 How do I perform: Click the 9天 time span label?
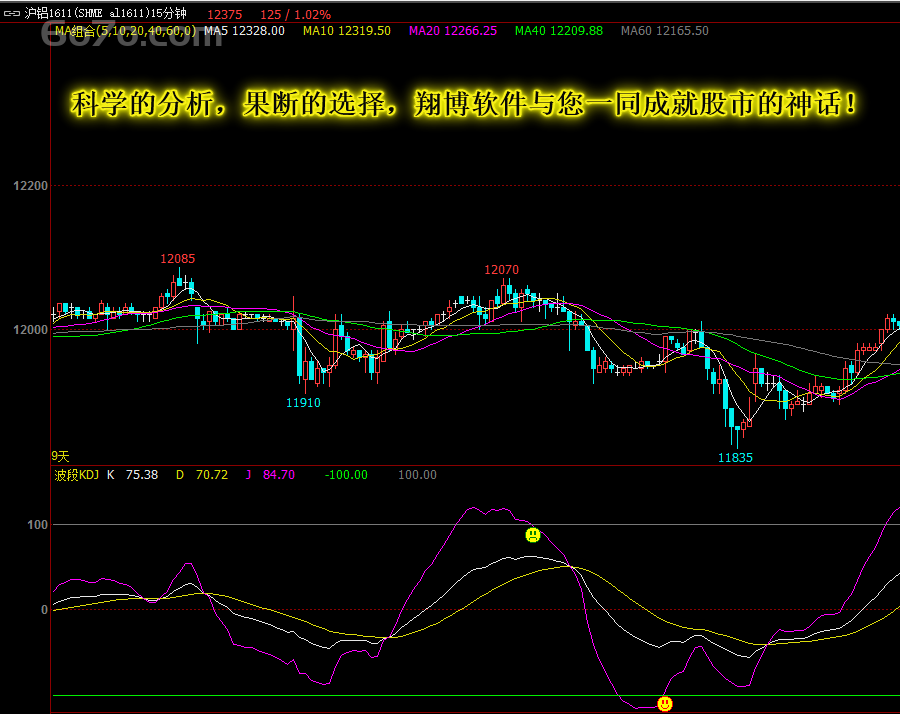61,456
